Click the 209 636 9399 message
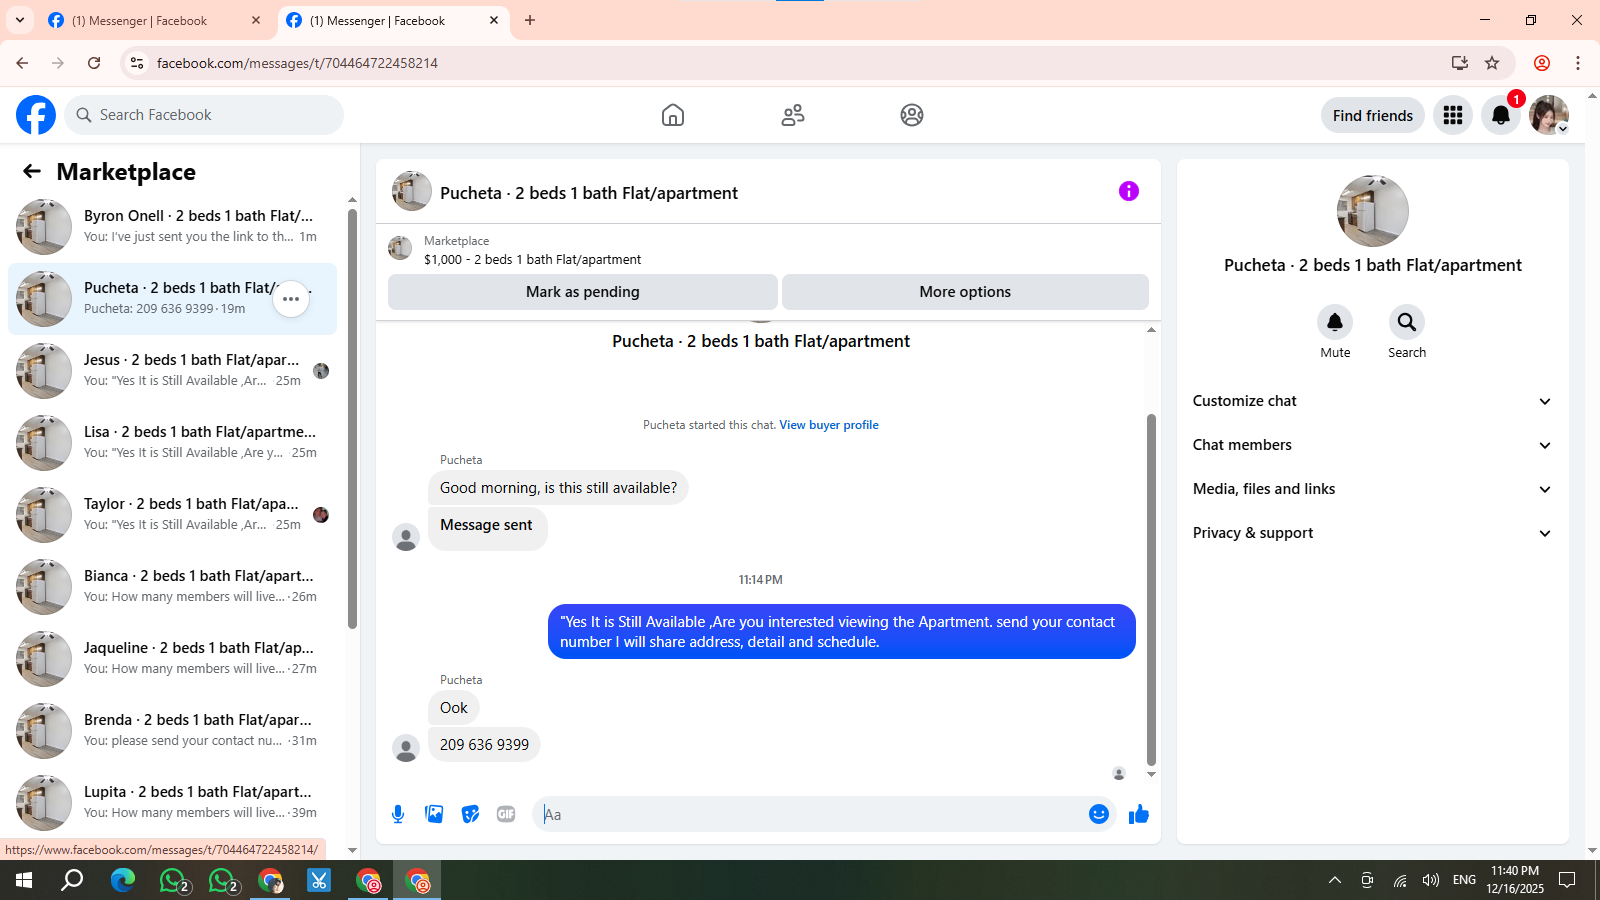The image size is (1600, 900). tap(484, 745)
